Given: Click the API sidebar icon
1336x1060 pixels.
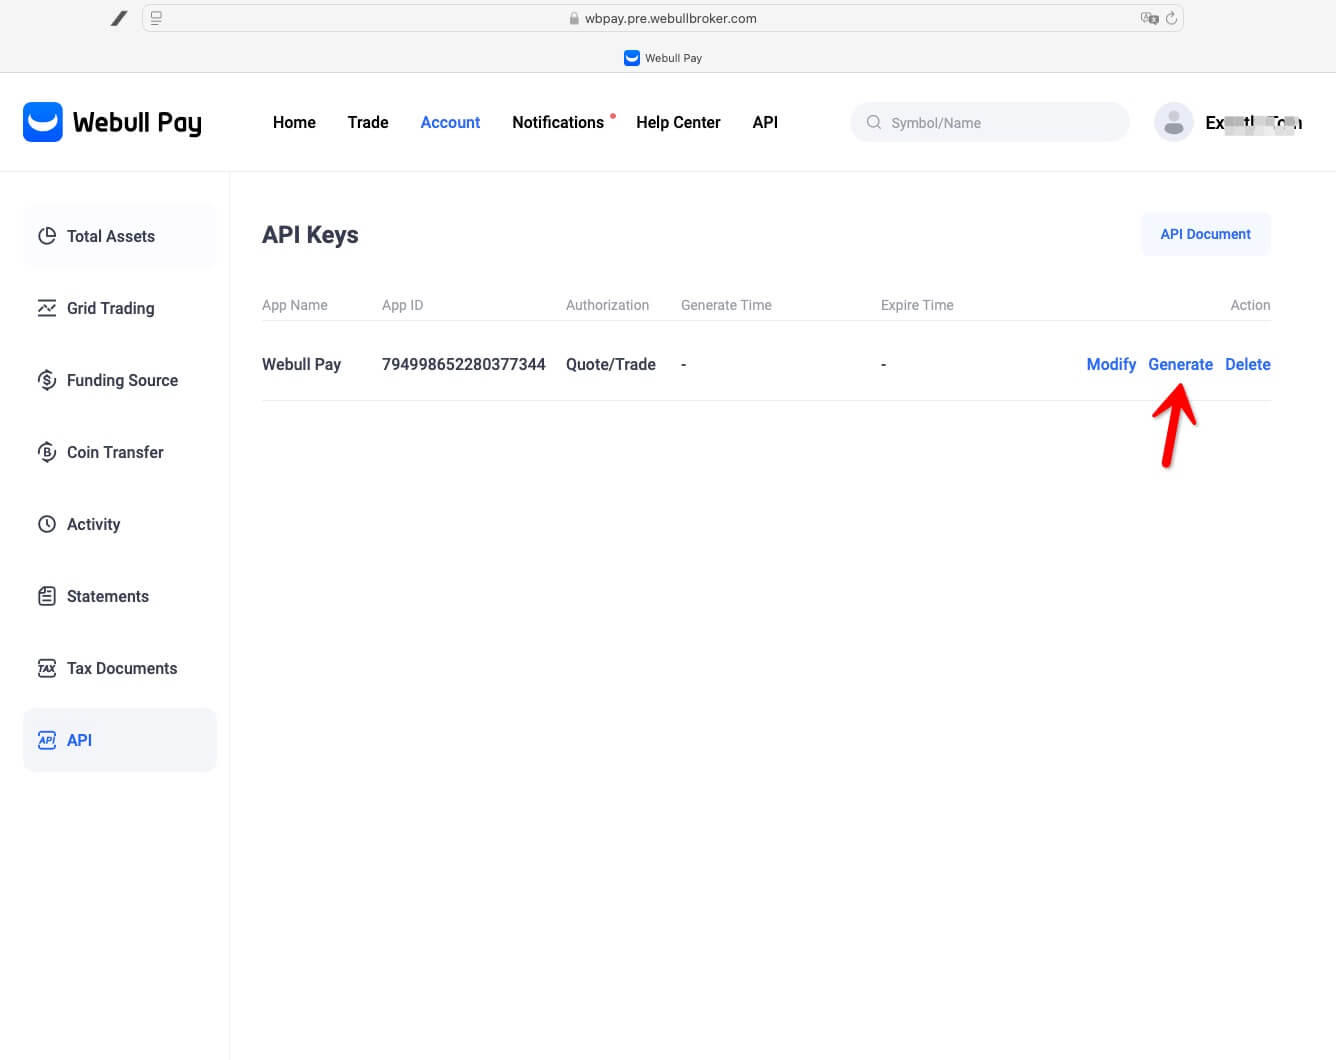Looking at the screenshot, I should tap(47, 740).
